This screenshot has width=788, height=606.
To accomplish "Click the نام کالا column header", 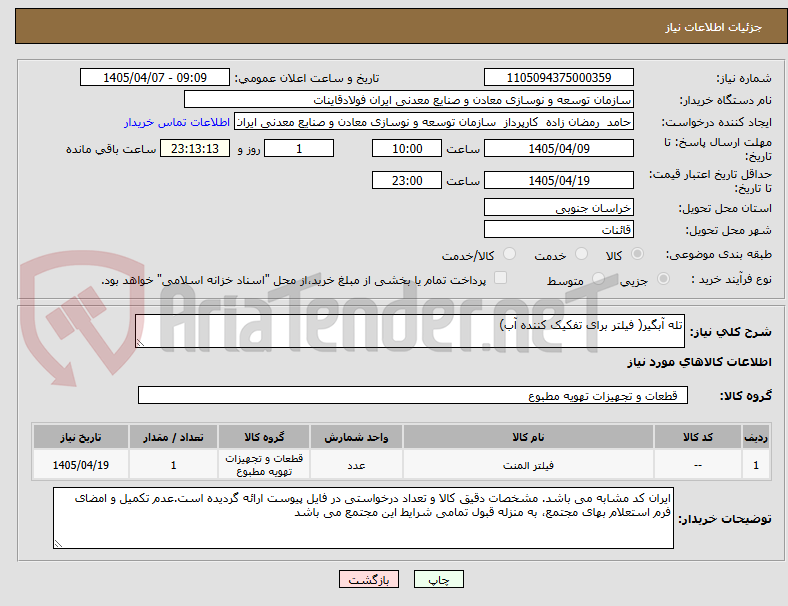I will click(528, 437).
